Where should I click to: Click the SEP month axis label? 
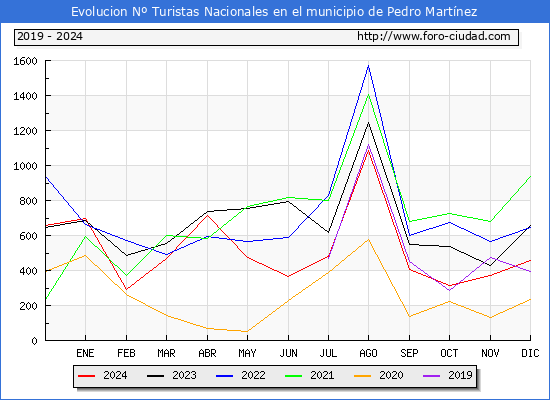409,353
